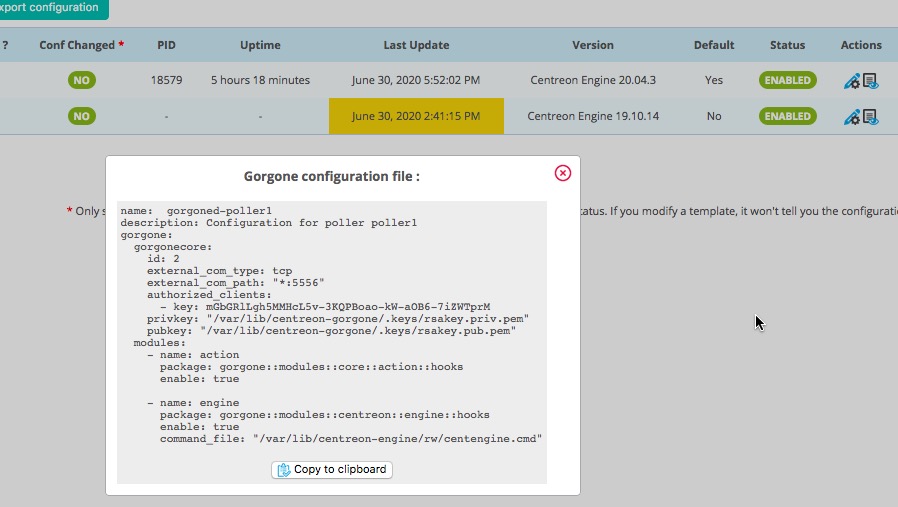Click the Version column header

pos(593,45)
